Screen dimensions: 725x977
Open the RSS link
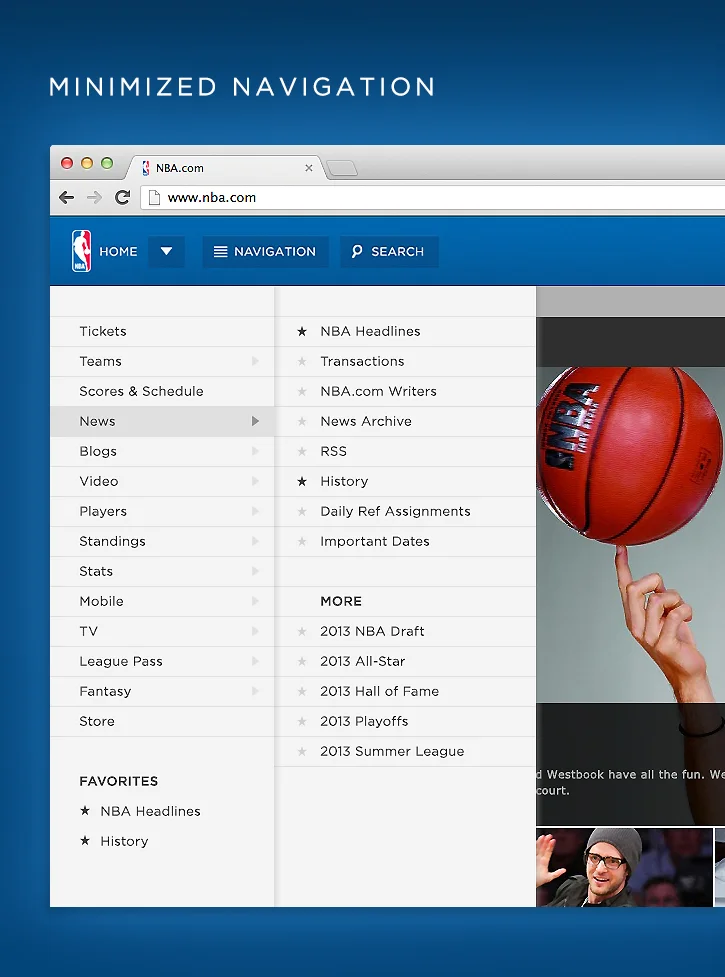(x=333, y=451)
